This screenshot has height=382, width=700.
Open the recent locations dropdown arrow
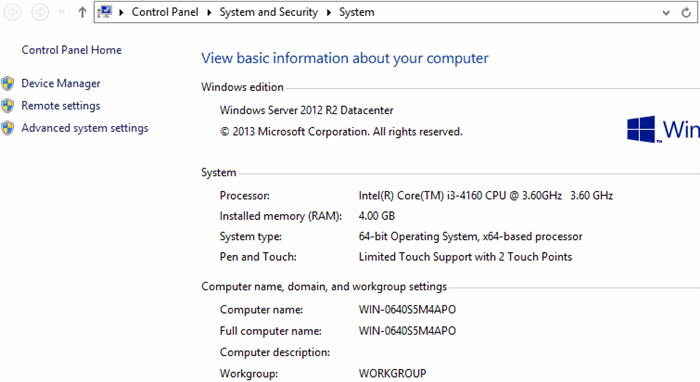(62, 12)
